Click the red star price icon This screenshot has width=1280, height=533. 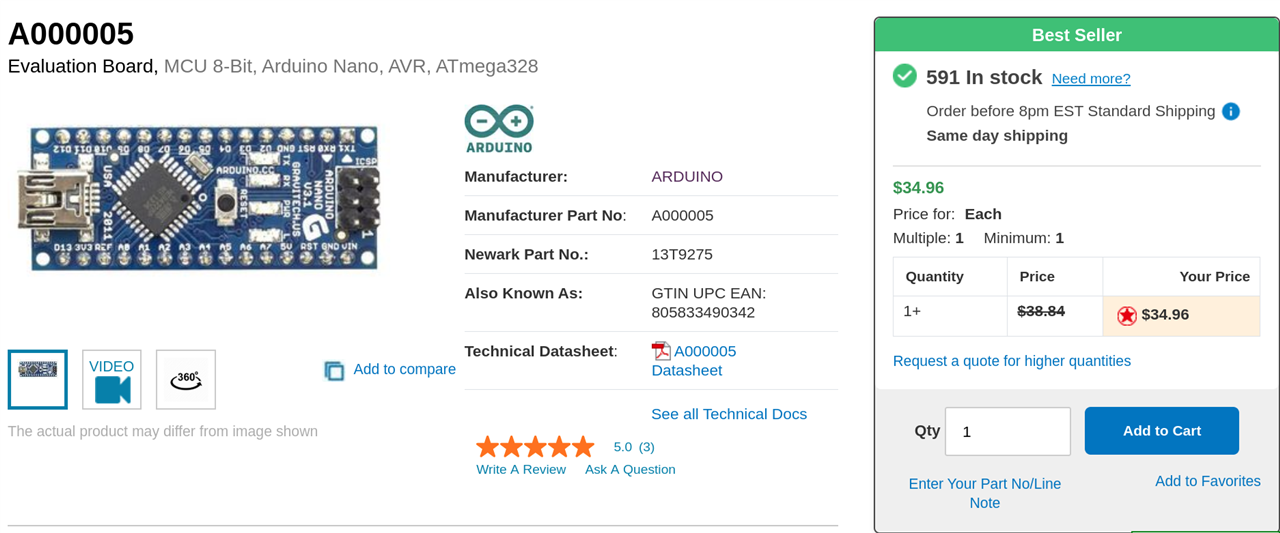coord(1127,315)
